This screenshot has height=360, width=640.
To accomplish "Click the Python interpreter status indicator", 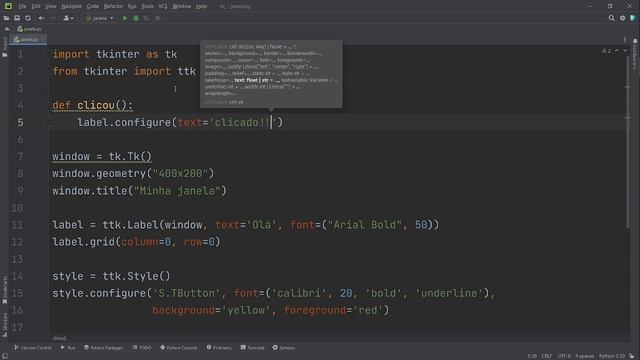I will click(612, 356).
